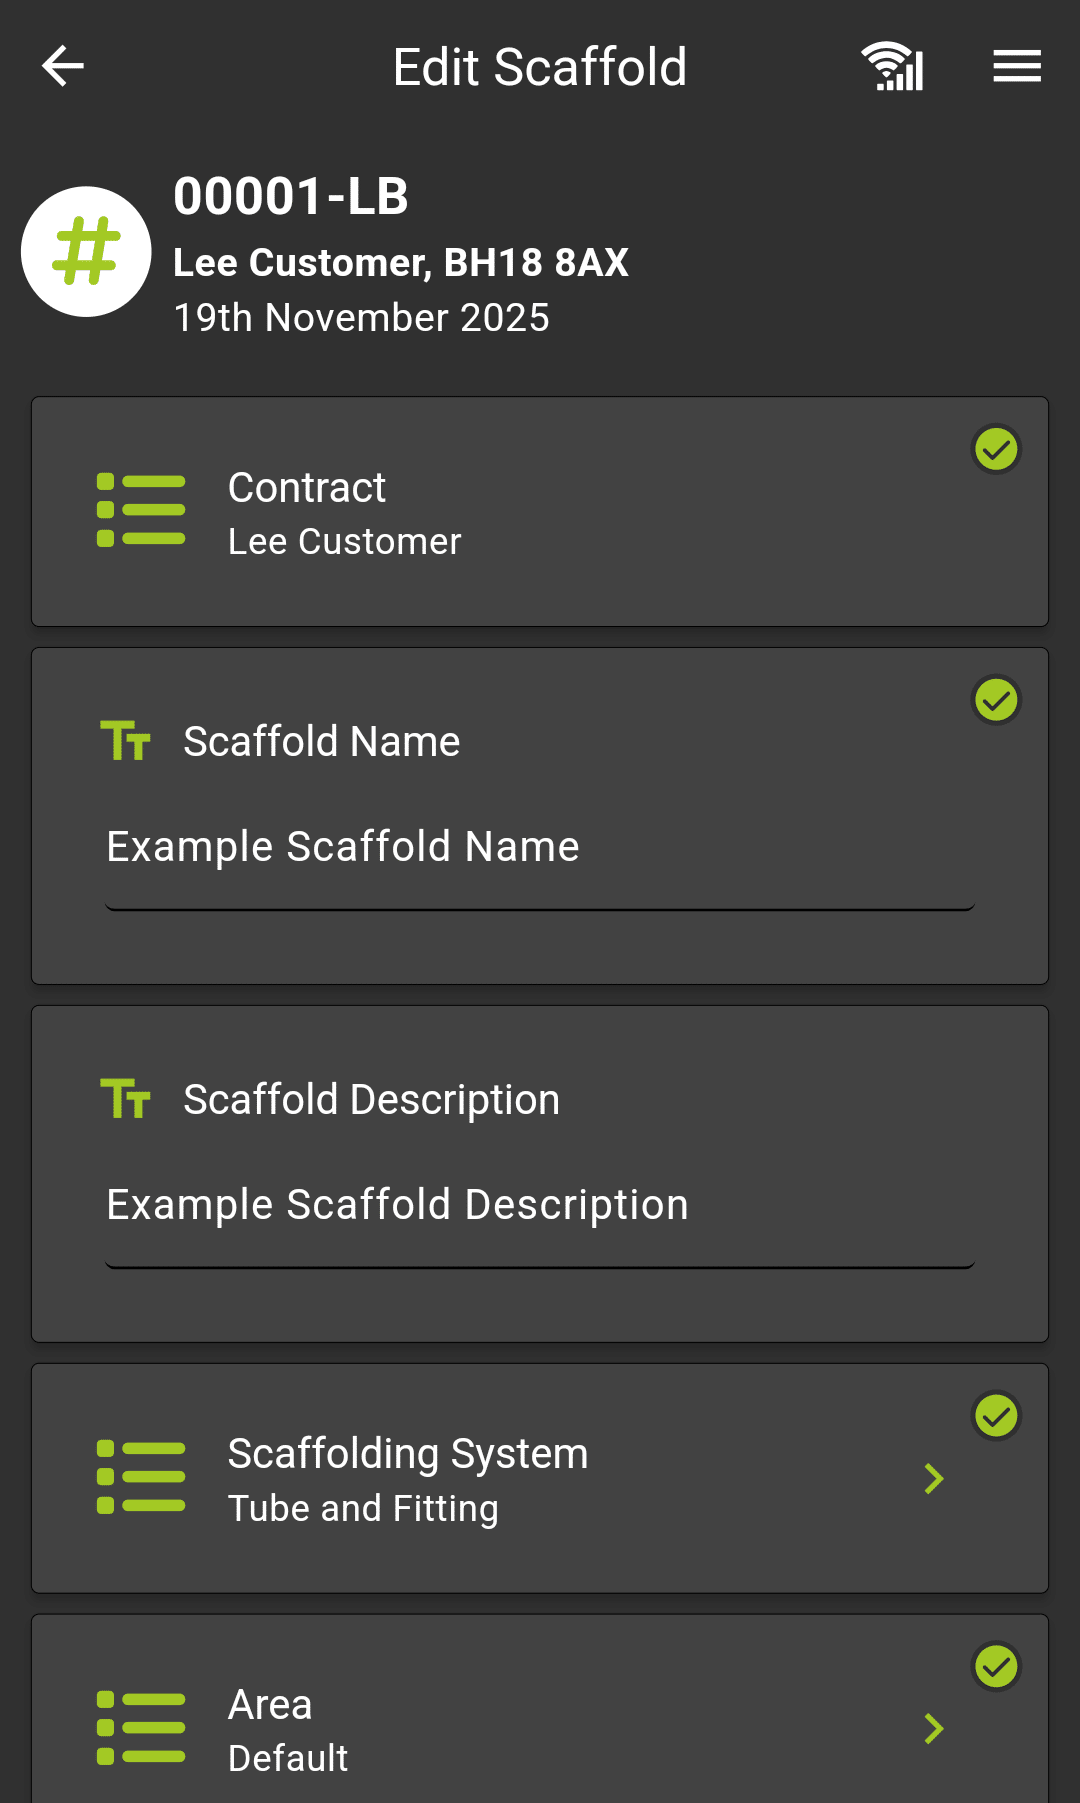Select the Tube and Fitting option
The image size is (1080, 1803).
coord(364,1509)
